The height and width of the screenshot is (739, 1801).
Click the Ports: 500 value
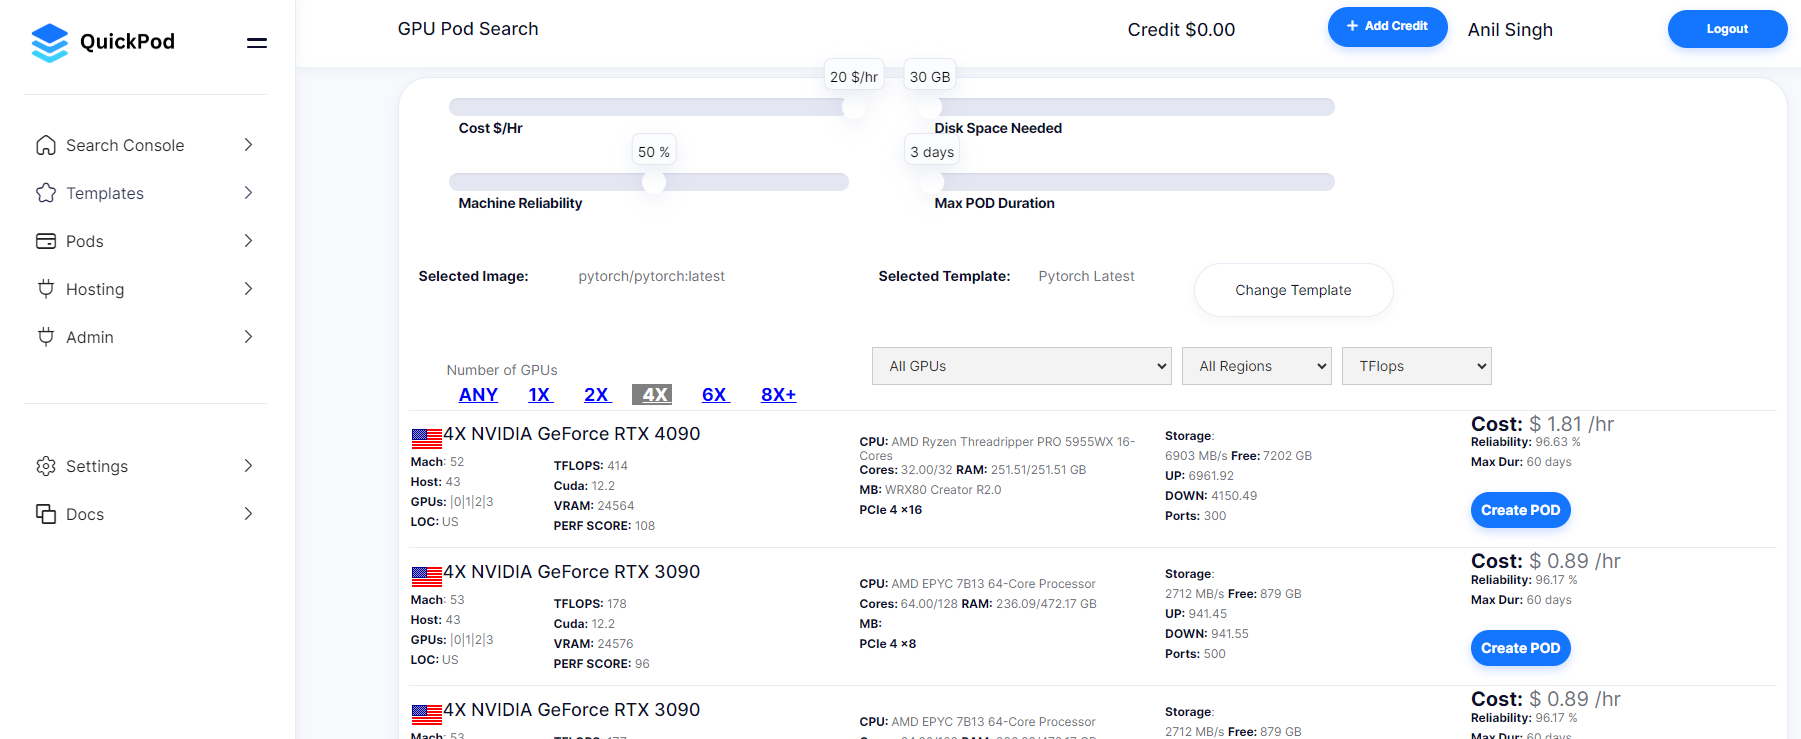point(1195,654)
